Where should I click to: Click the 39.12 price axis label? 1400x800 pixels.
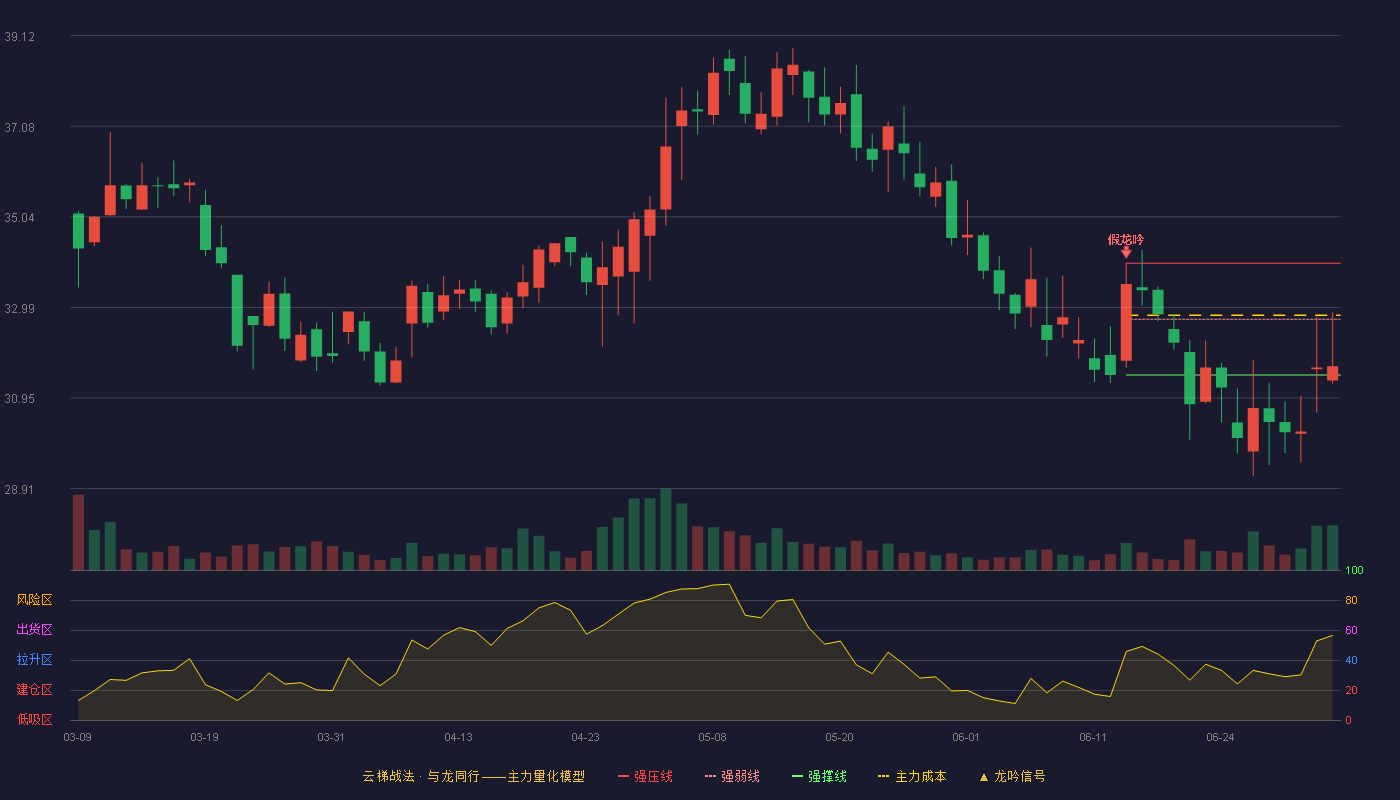pyautogui.click(x=19, y=37)
